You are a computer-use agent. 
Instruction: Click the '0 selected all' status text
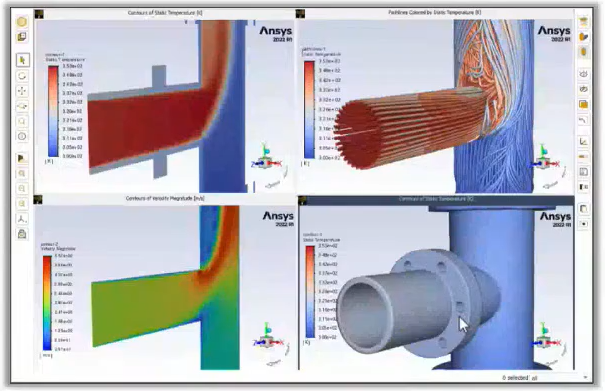tap(519, 378)
